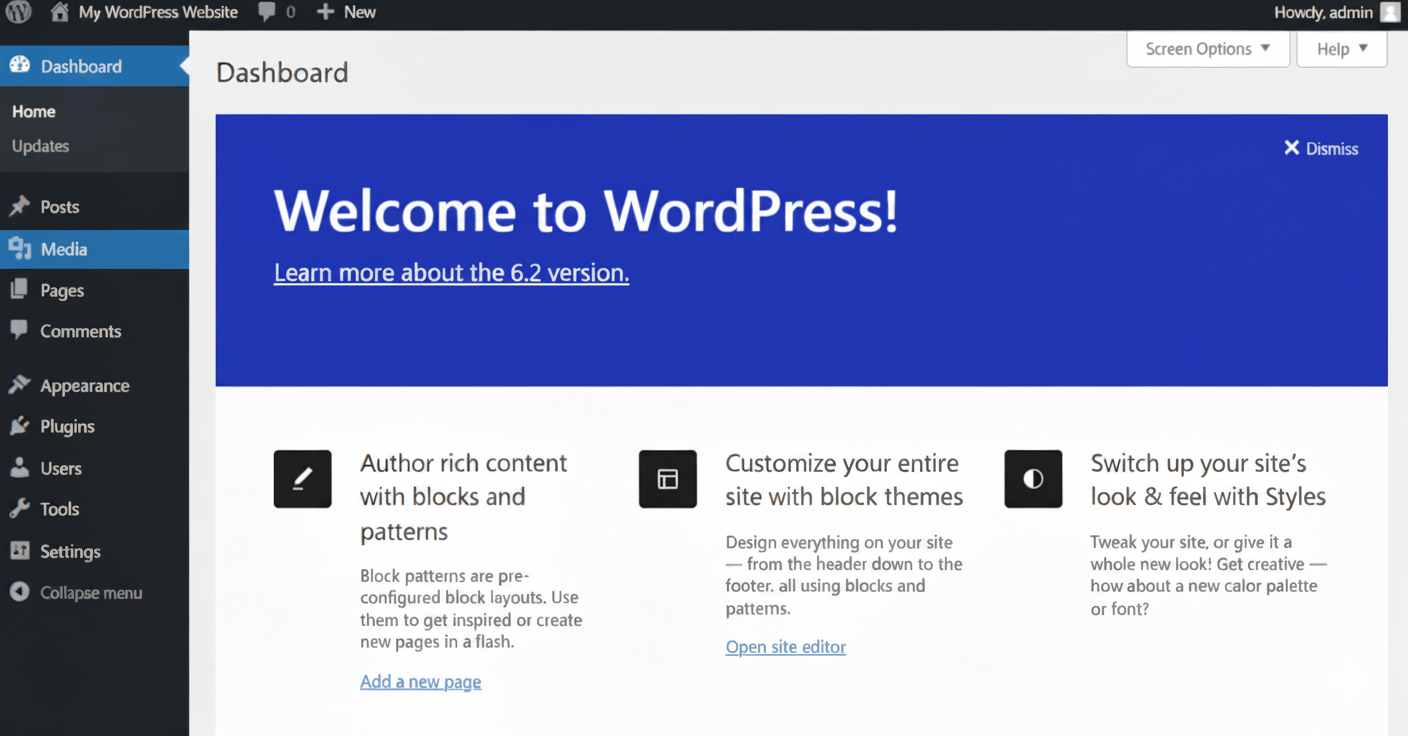
Task: Open Settings using the gear-style icon
Action: 22,551
